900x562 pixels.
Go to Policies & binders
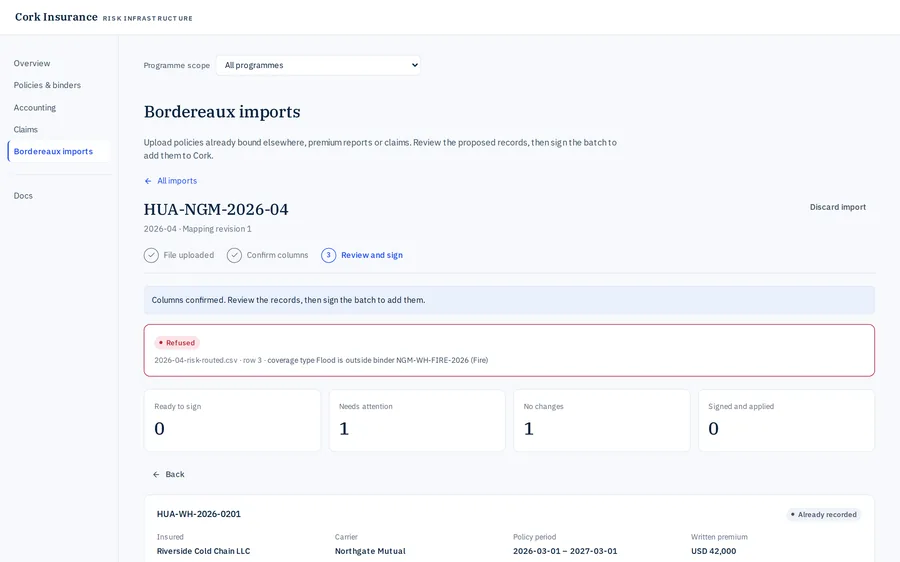47,85
